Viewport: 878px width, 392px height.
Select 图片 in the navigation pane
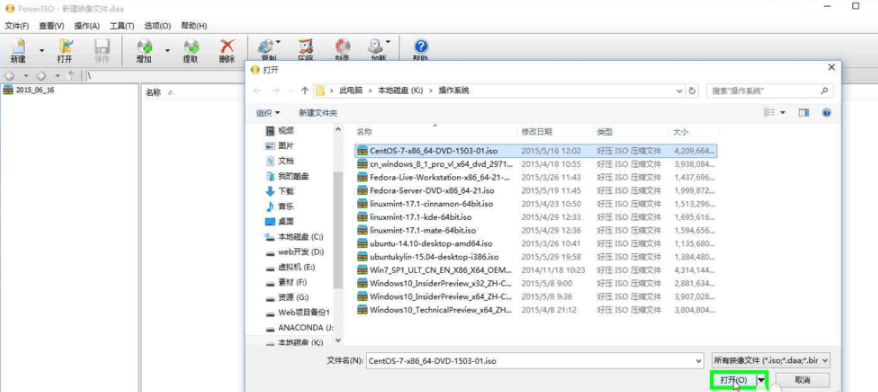[286, 146]
